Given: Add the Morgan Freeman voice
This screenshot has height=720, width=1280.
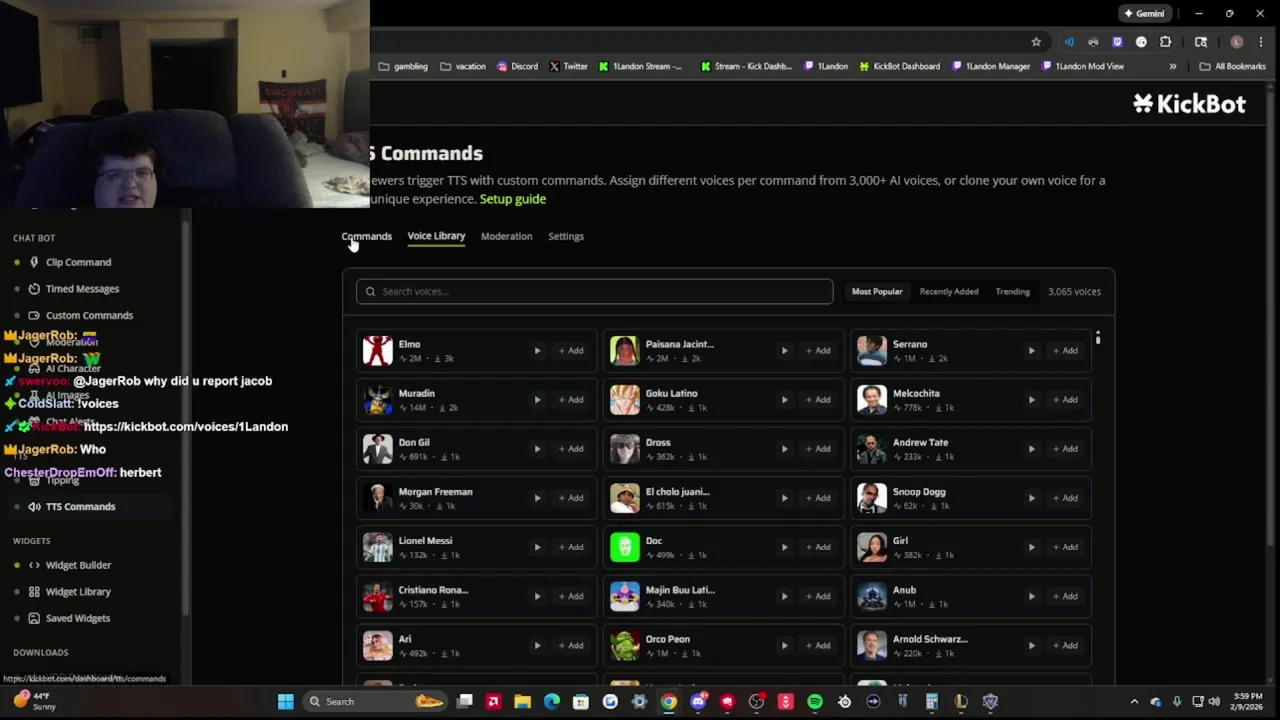Looking at the screenshot, I should point(571,498).
